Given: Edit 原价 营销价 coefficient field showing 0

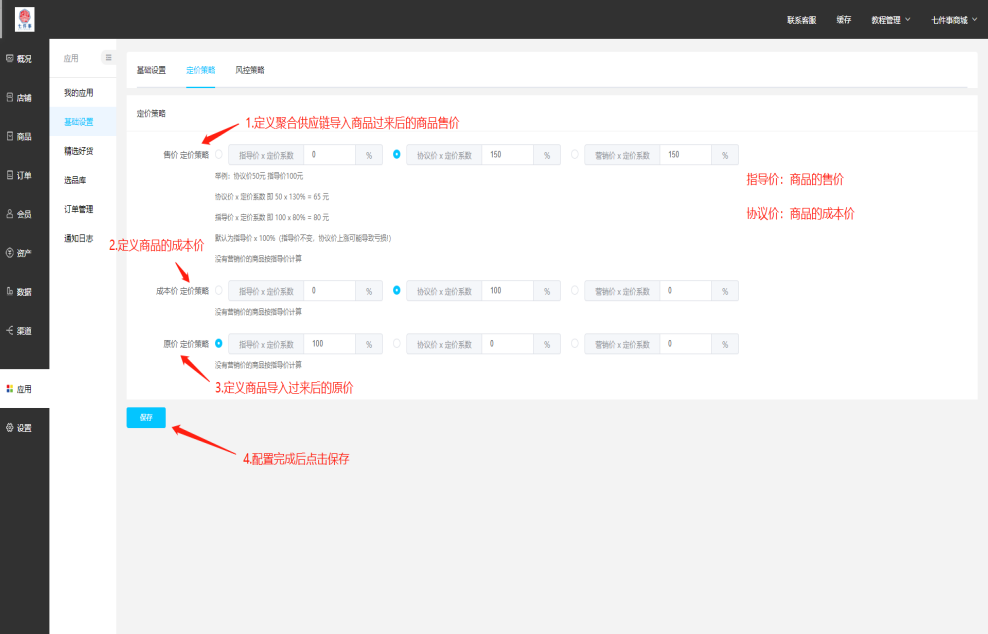Looking at the screenshot, I should [x=686, y=344].
